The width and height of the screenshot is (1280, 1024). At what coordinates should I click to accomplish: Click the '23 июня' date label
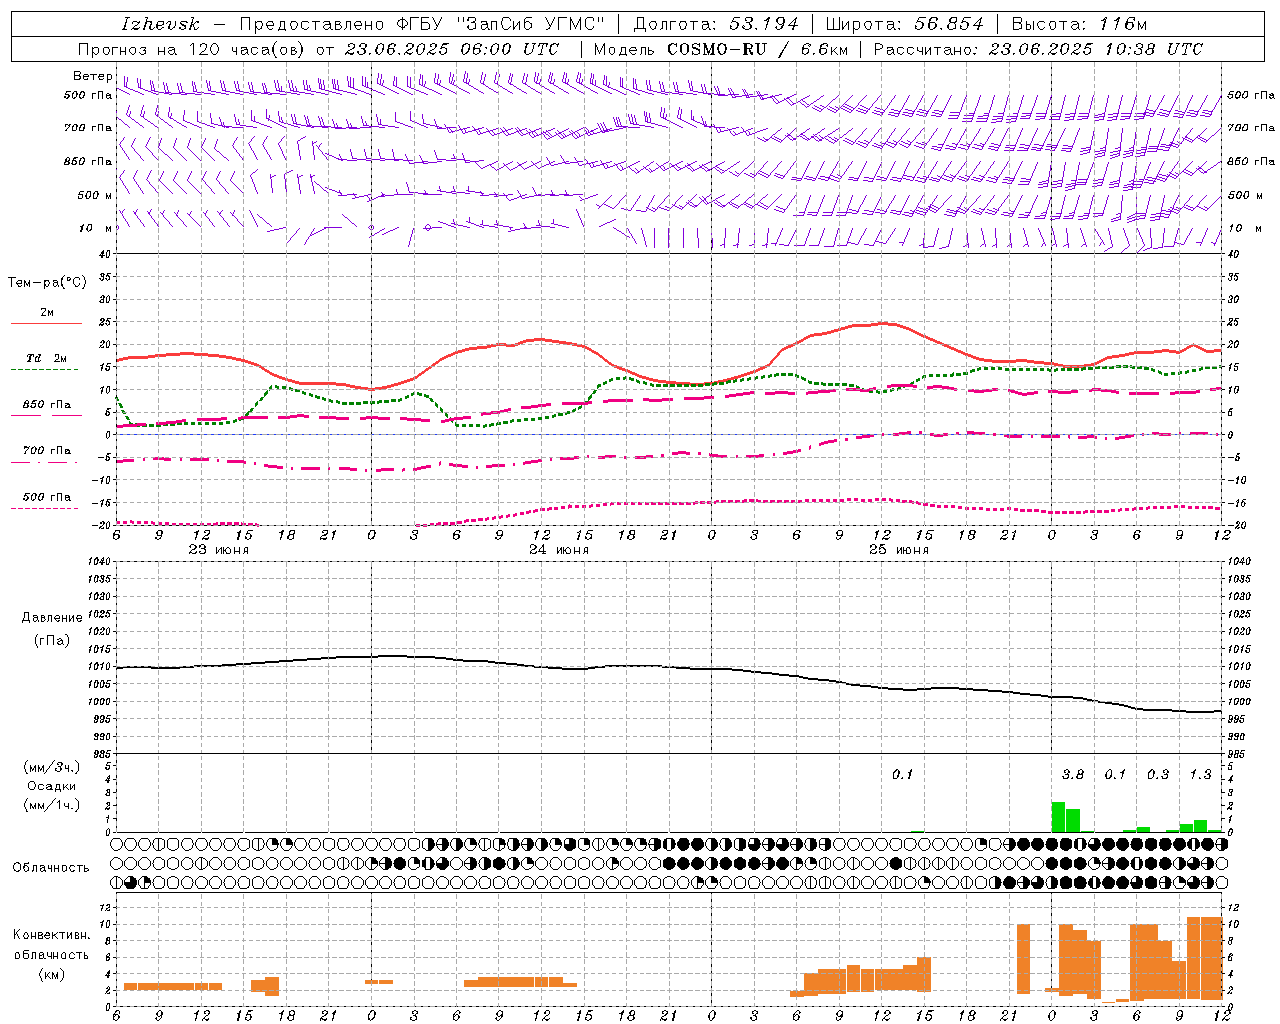[219, 550]
